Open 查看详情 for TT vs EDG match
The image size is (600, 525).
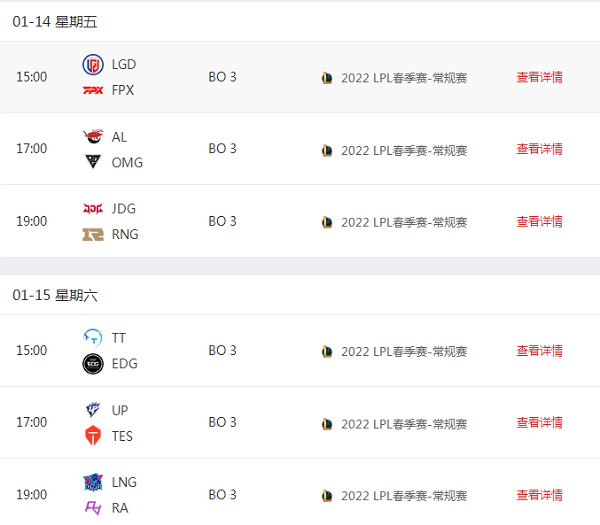point(540,351)
